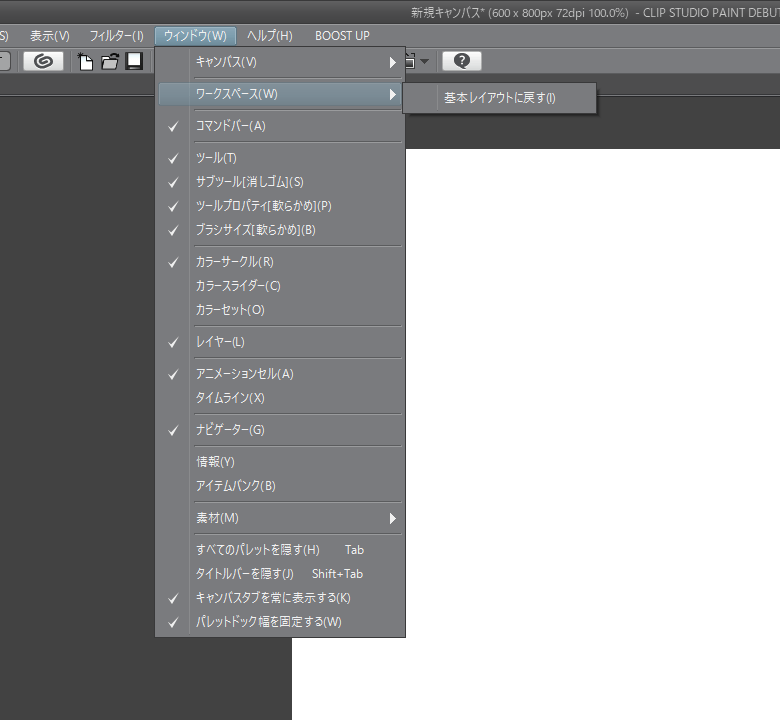Toggle ブラシサイズ[軟らかめ](B) palette
780x720 pixels.
click(280, 230)
